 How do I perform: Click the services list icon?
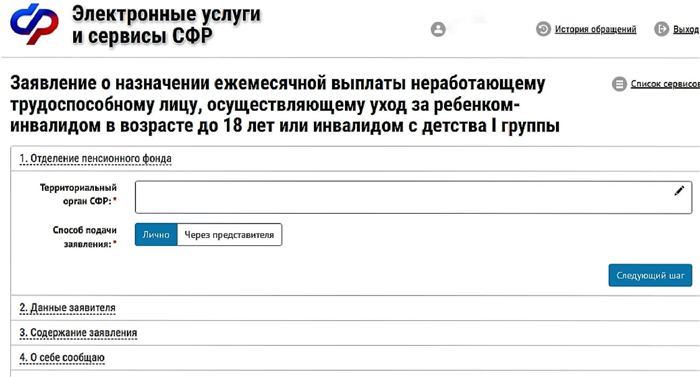[619, 84]
